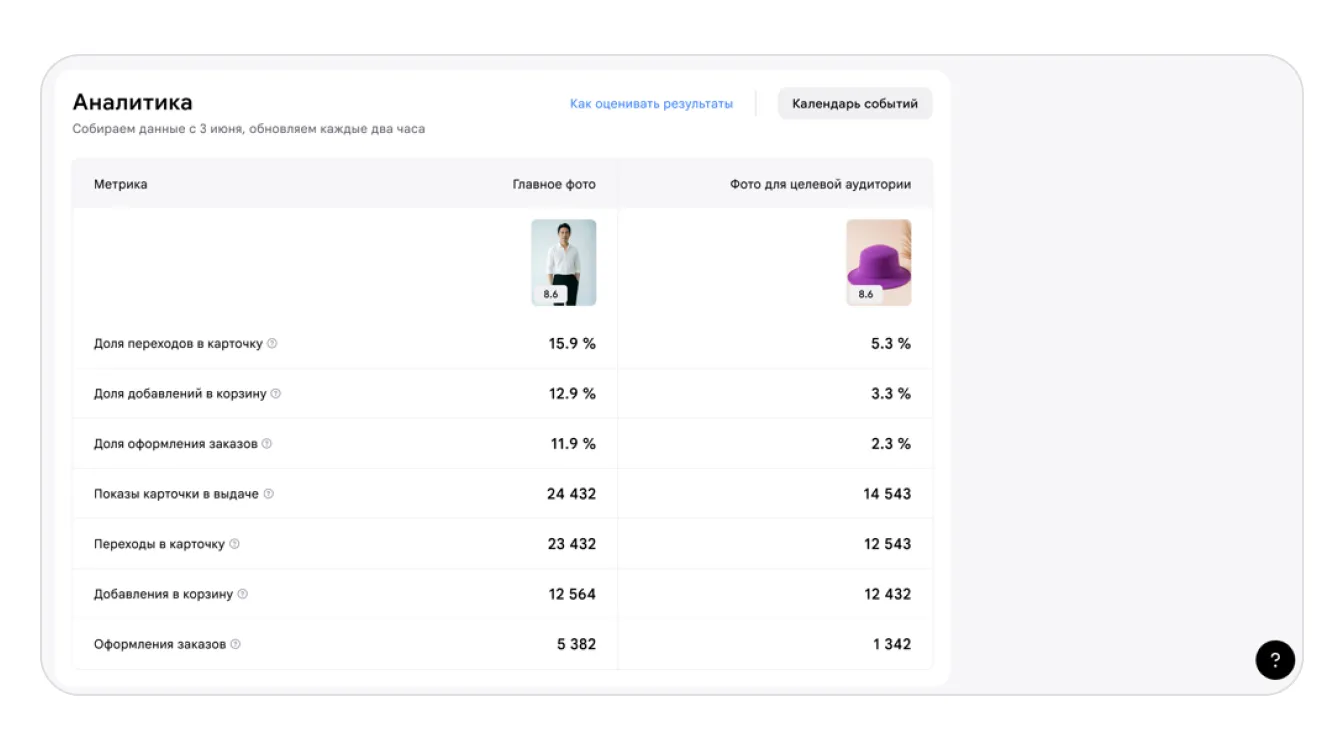Select the 11.9 % value

(573, 443)
